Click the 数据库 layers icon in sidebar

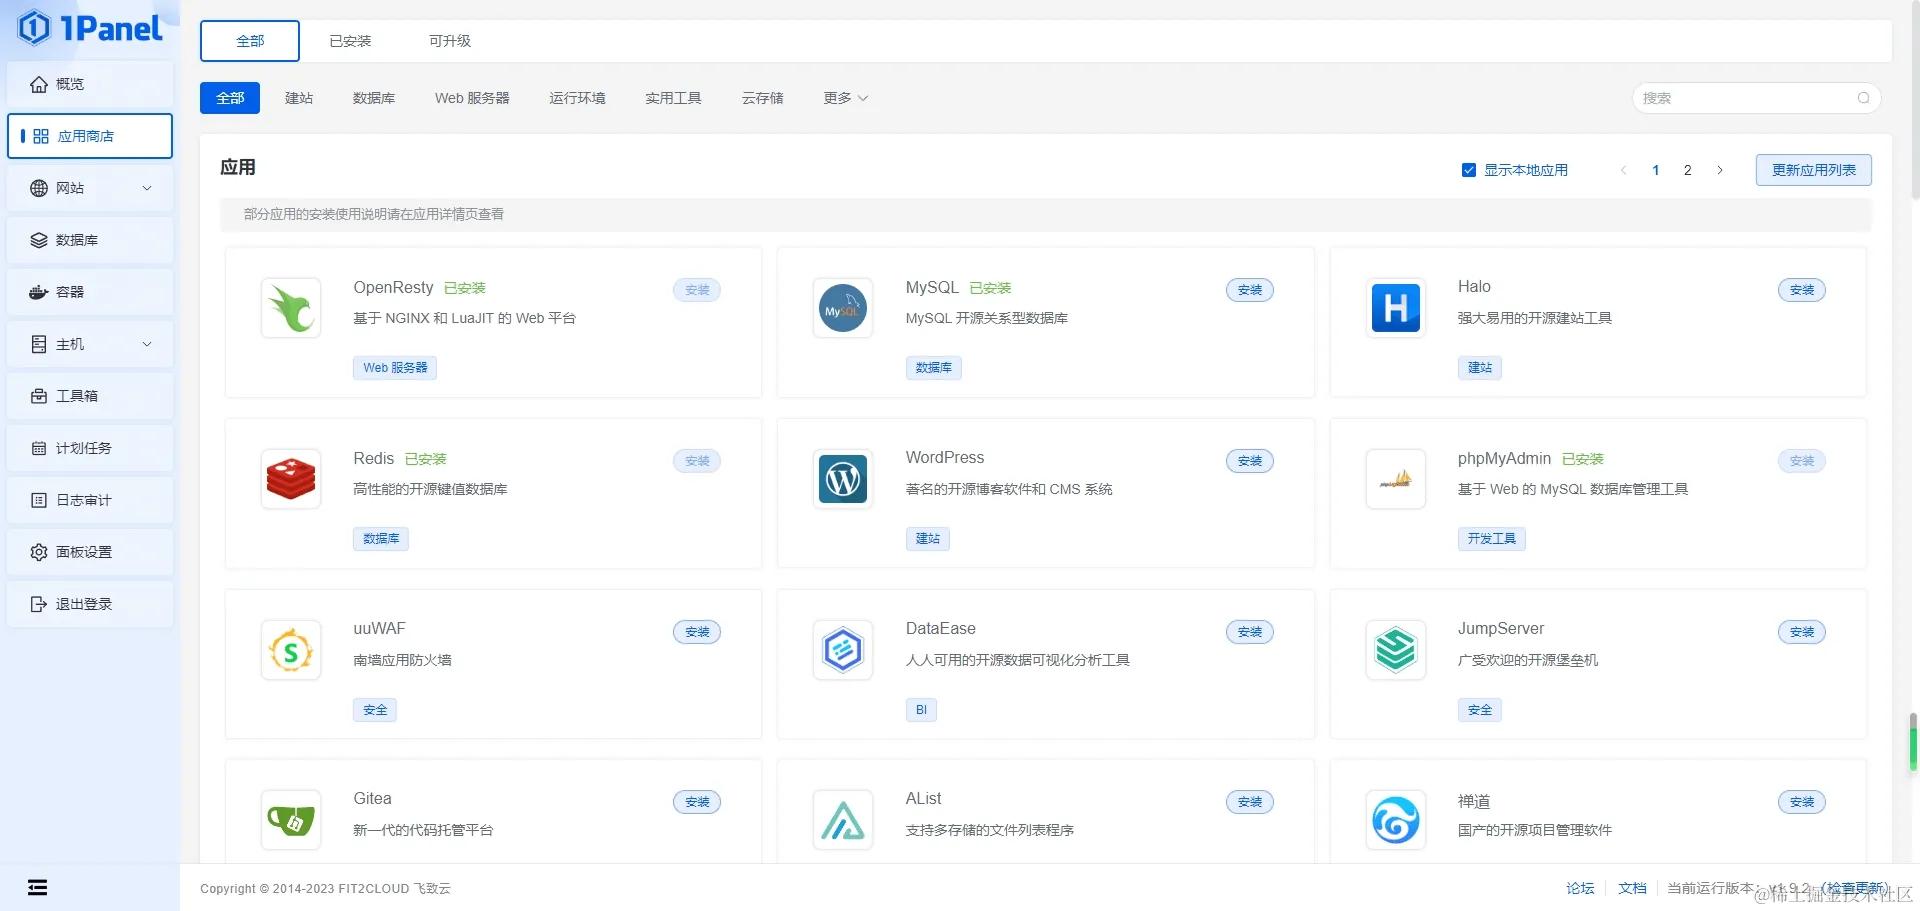pos(39,240)
